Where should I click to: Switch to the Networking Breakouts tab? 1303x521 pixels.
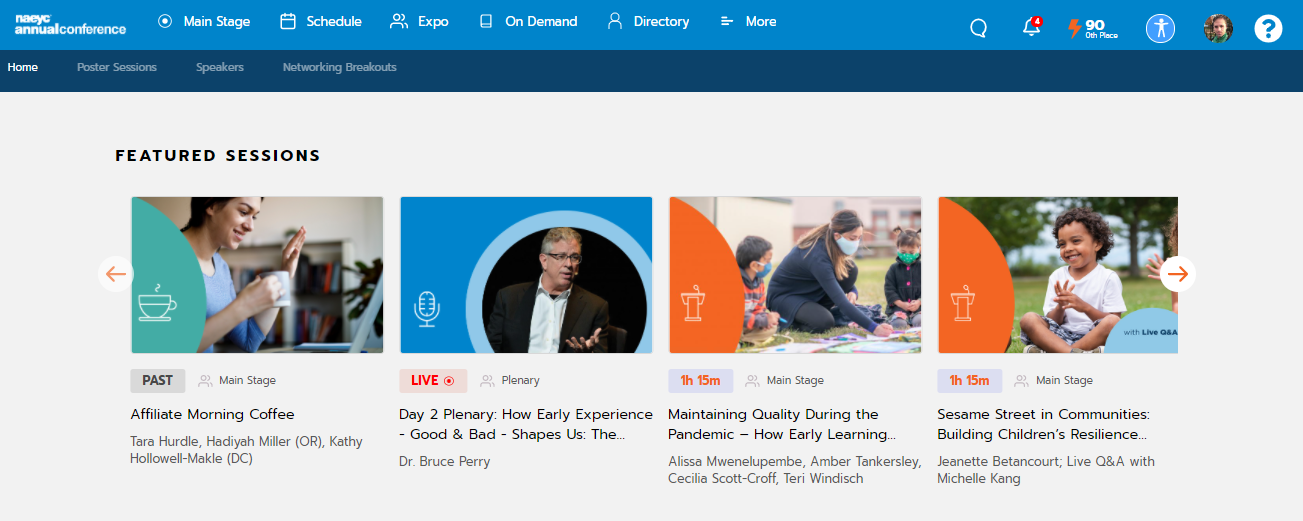click(x=340, y=67)
